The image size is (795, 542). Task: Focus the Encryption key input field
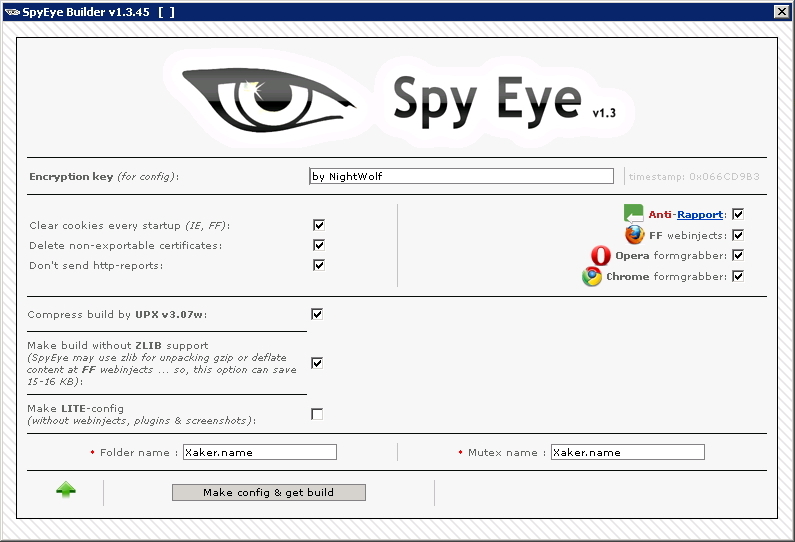pos(461,176)
